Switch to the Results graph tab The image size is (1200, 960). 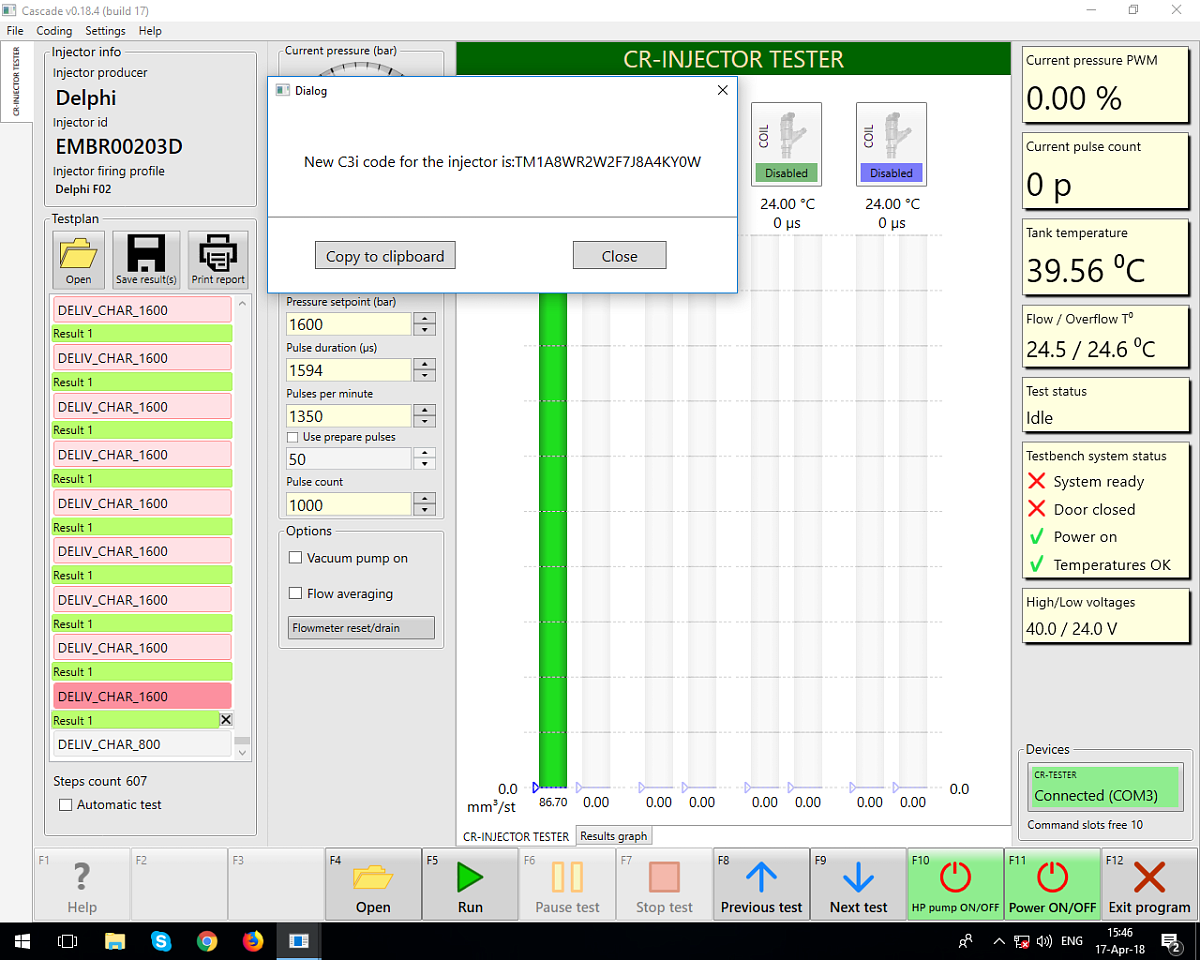pos(614,836)
